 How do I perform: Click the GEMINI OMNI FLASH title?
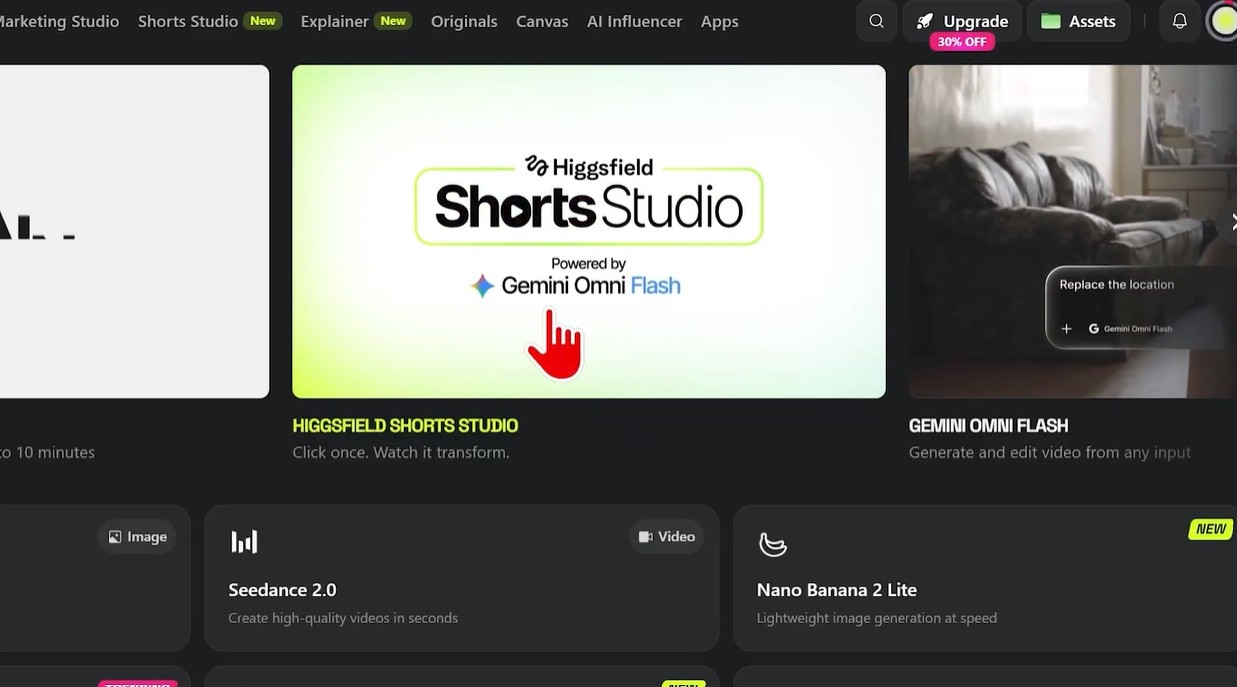(x=988, y=426)
